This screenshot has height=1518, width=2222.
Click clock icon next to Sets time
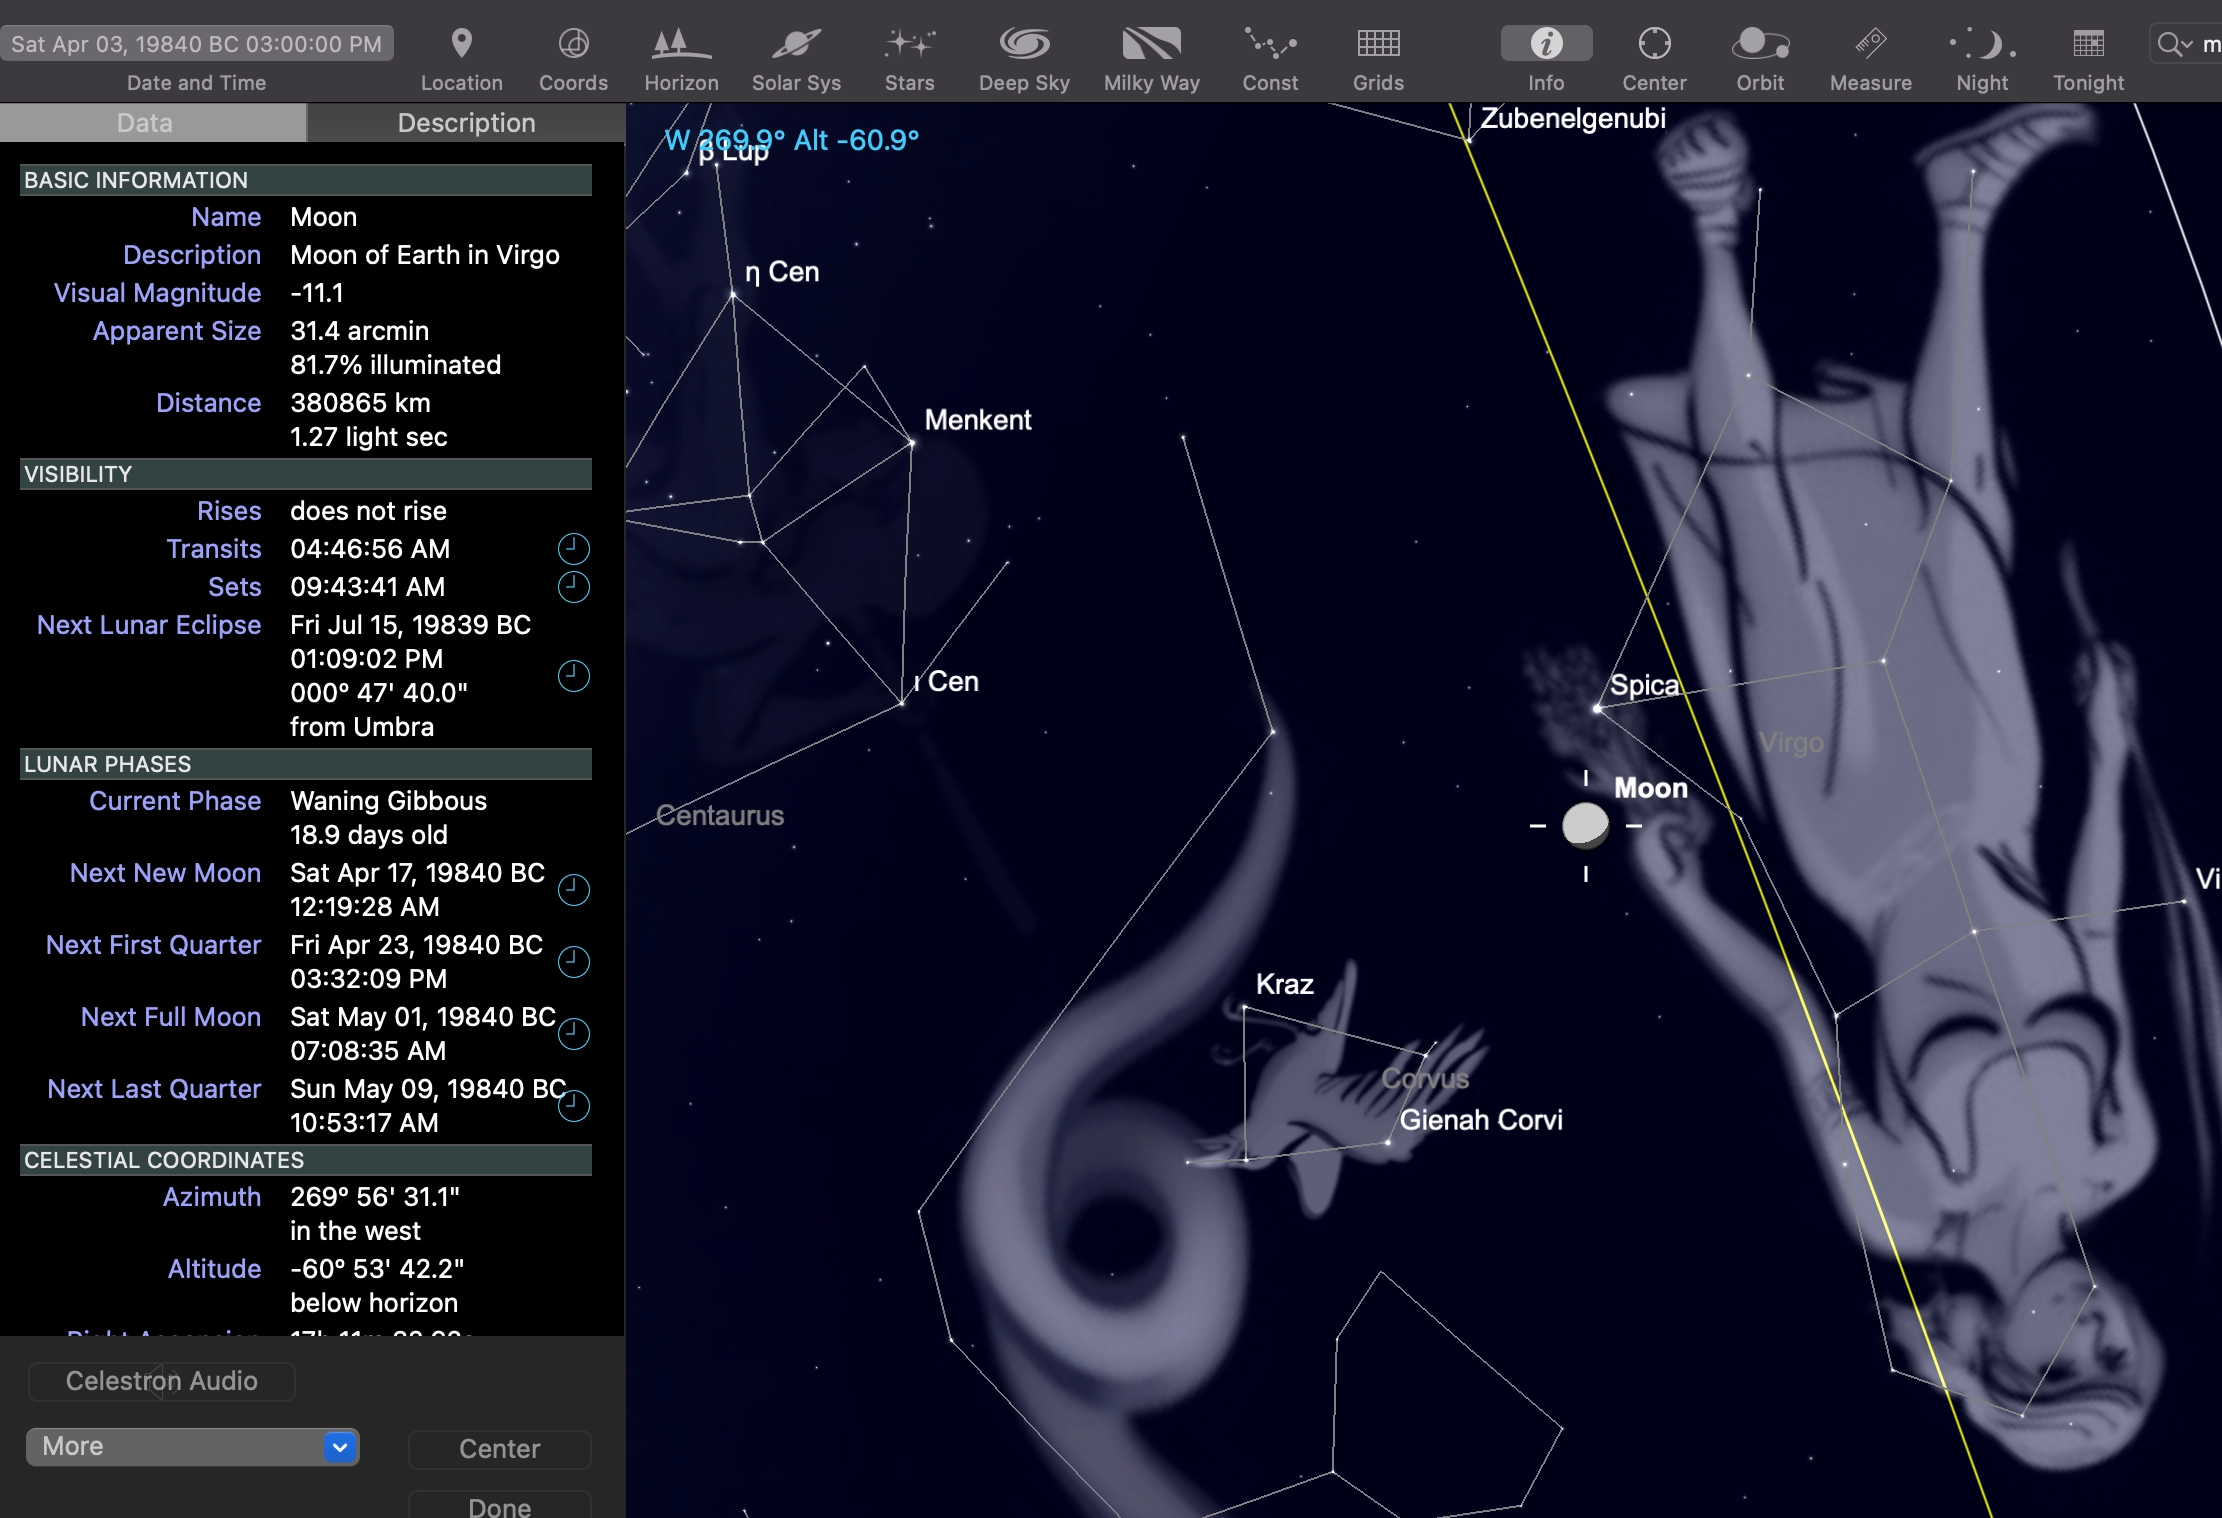(573, 587)
